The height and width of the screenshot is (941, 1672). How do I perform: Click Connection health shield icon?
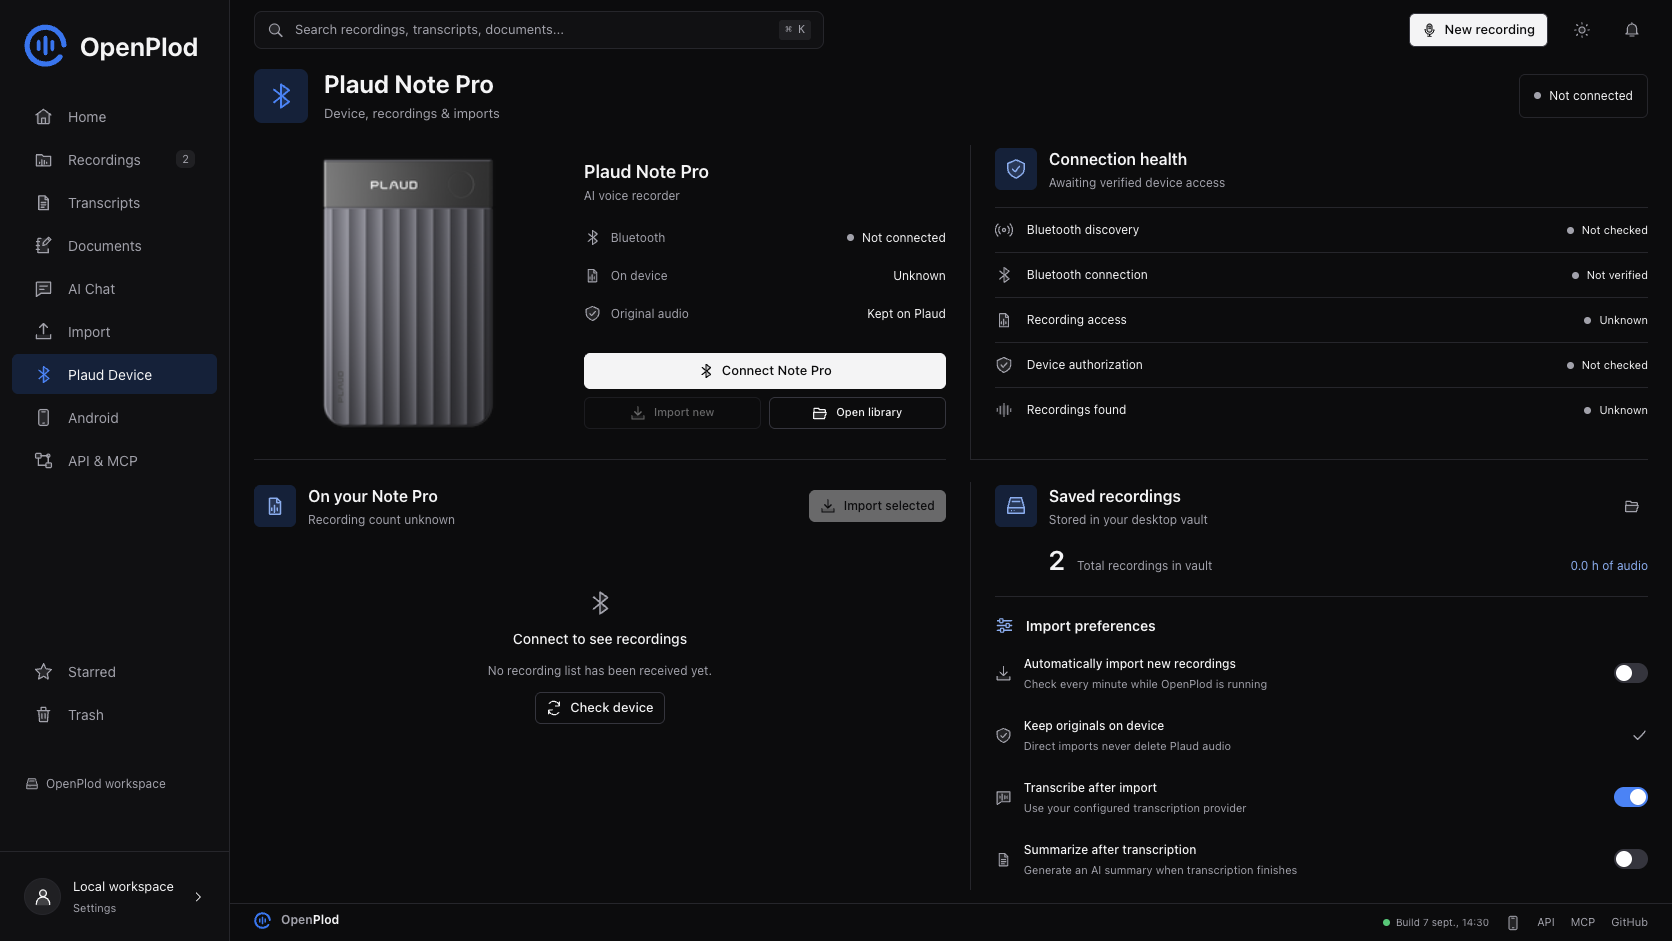coord(1016,169)
